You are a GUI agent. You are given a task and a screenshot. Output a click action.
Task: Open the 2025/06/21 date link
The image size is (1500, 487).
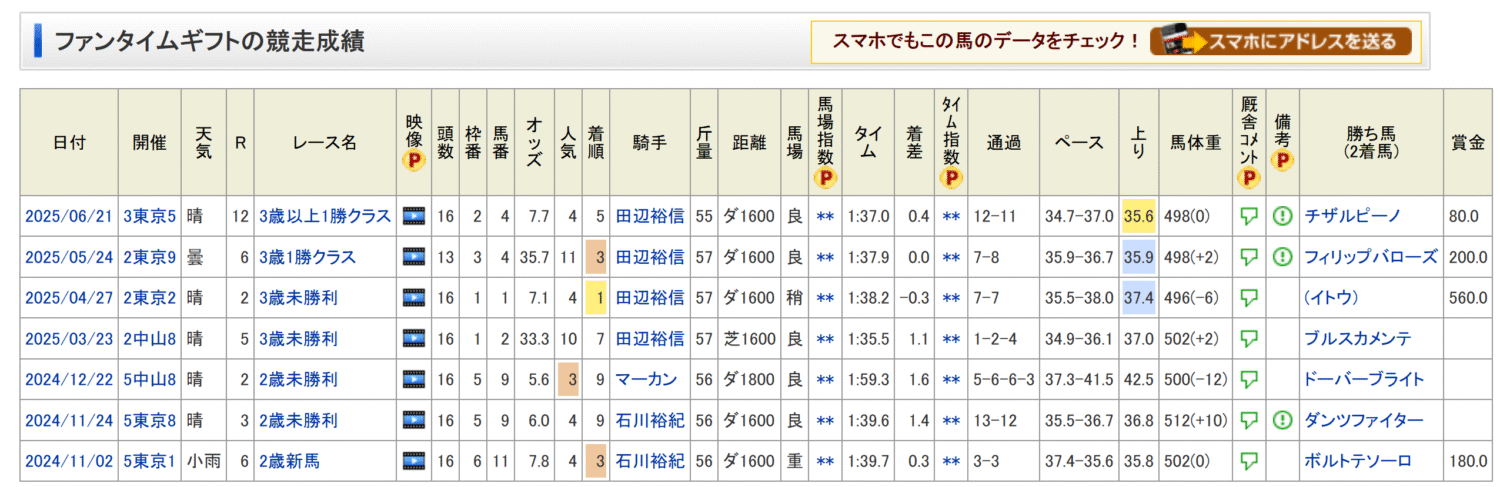(x=67, y=216)
